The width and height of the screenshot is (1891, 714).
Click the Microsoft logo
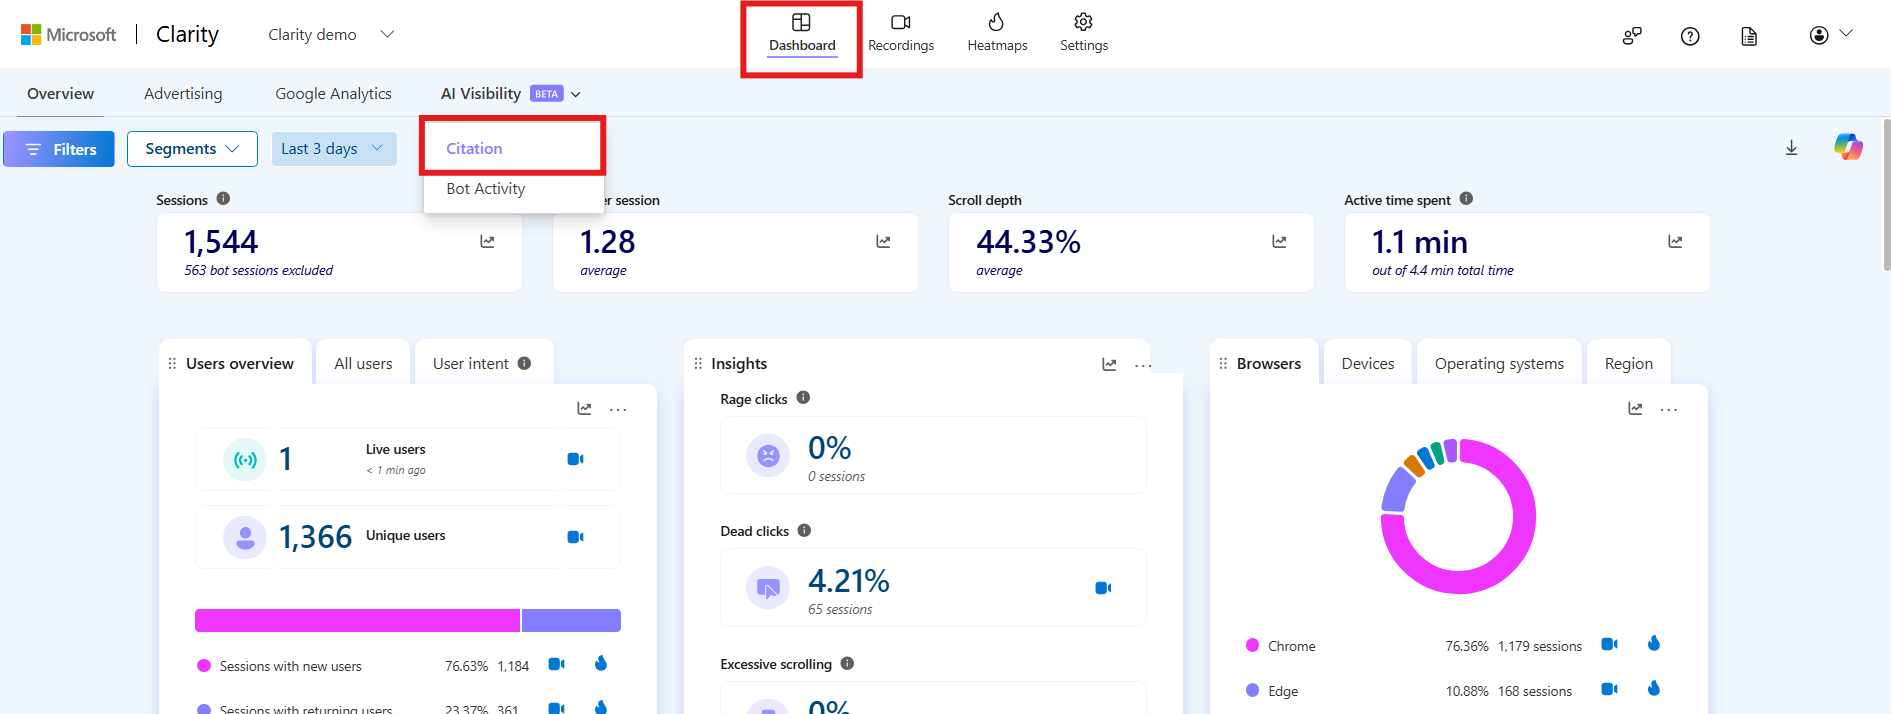pos(68,34)
